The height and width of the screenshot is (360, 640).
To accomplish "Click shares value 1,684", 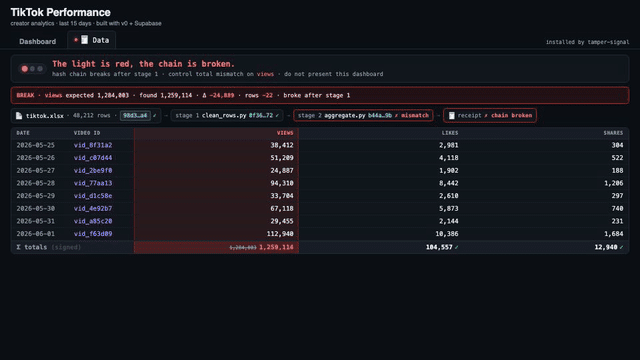I will (x=613, y=233).
